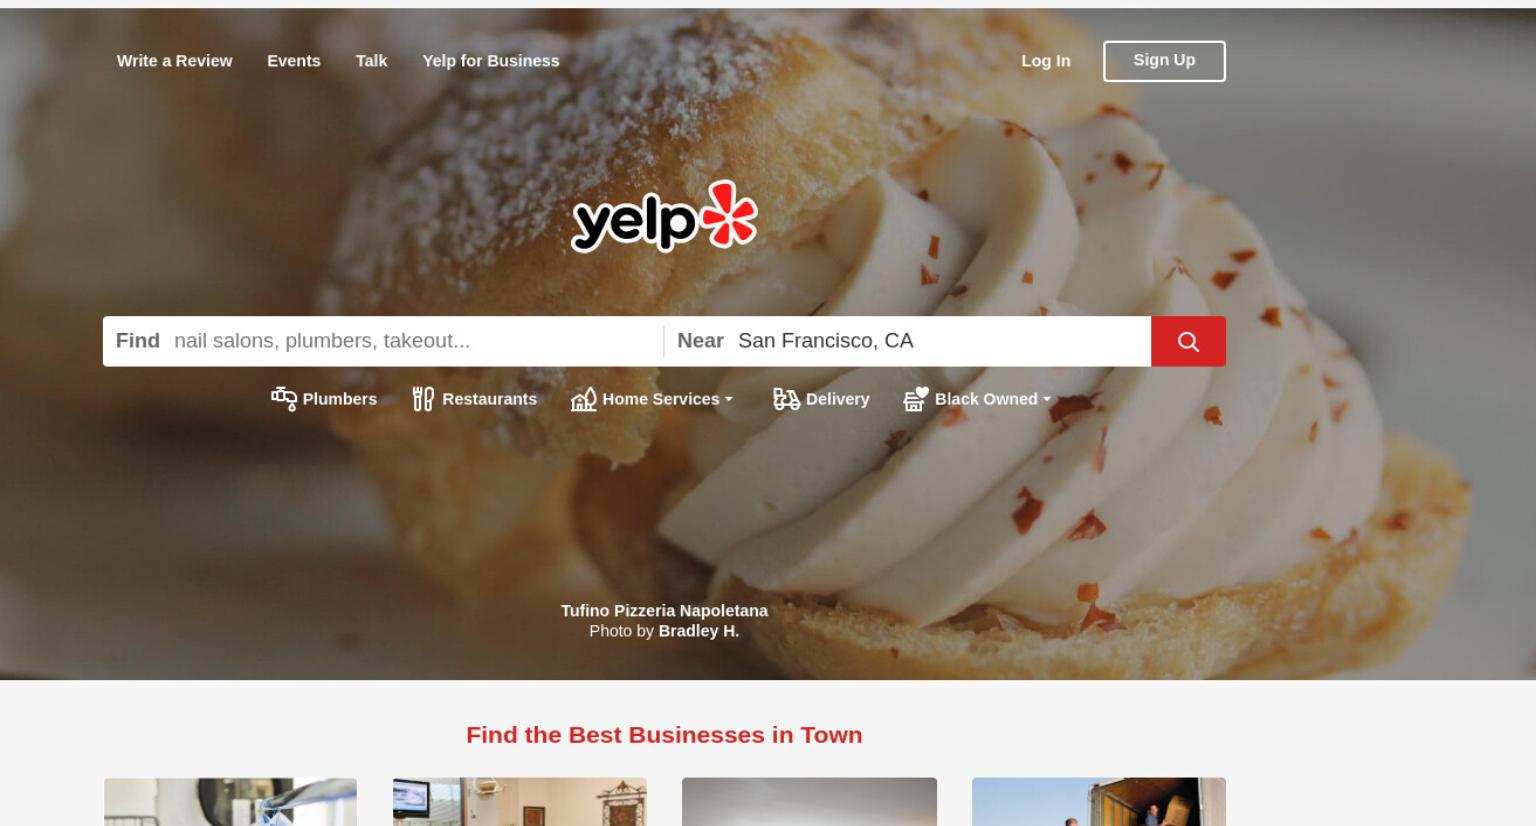This screenshot has height=826, width=1536.
Task: Open Bradley H. photographer profile link
Action: click(x=699, y=631)
